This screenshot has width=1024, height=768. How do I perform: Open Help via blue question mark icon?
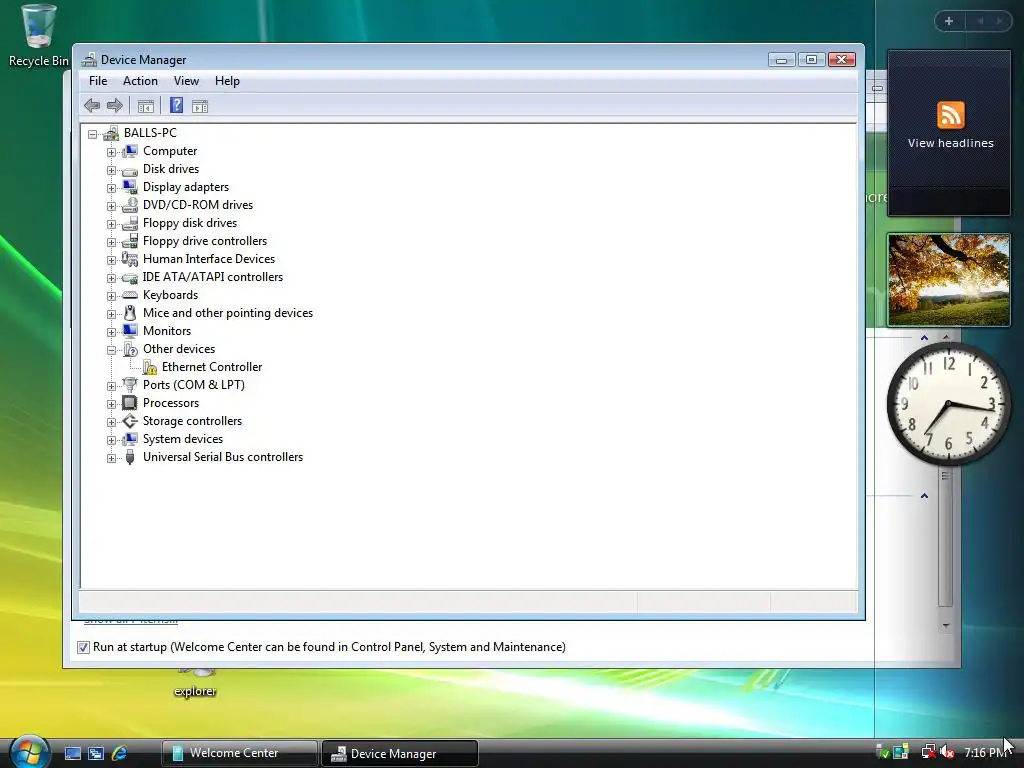pos(176,105)
